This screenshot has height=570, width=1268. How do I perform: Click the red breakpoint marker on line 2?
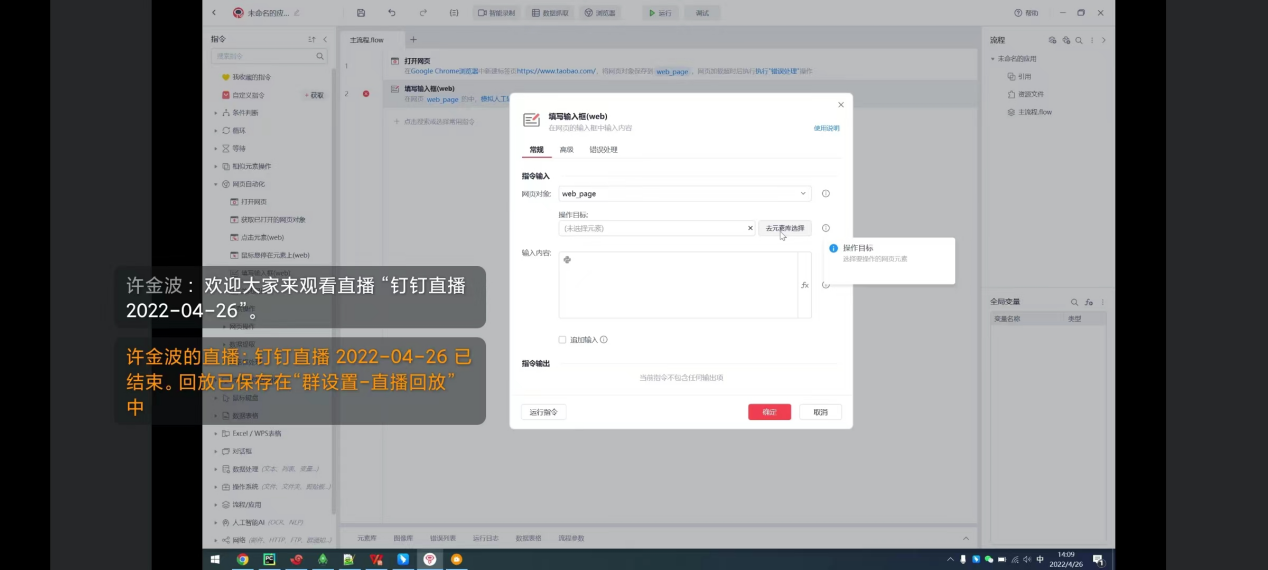pos(366,94)
